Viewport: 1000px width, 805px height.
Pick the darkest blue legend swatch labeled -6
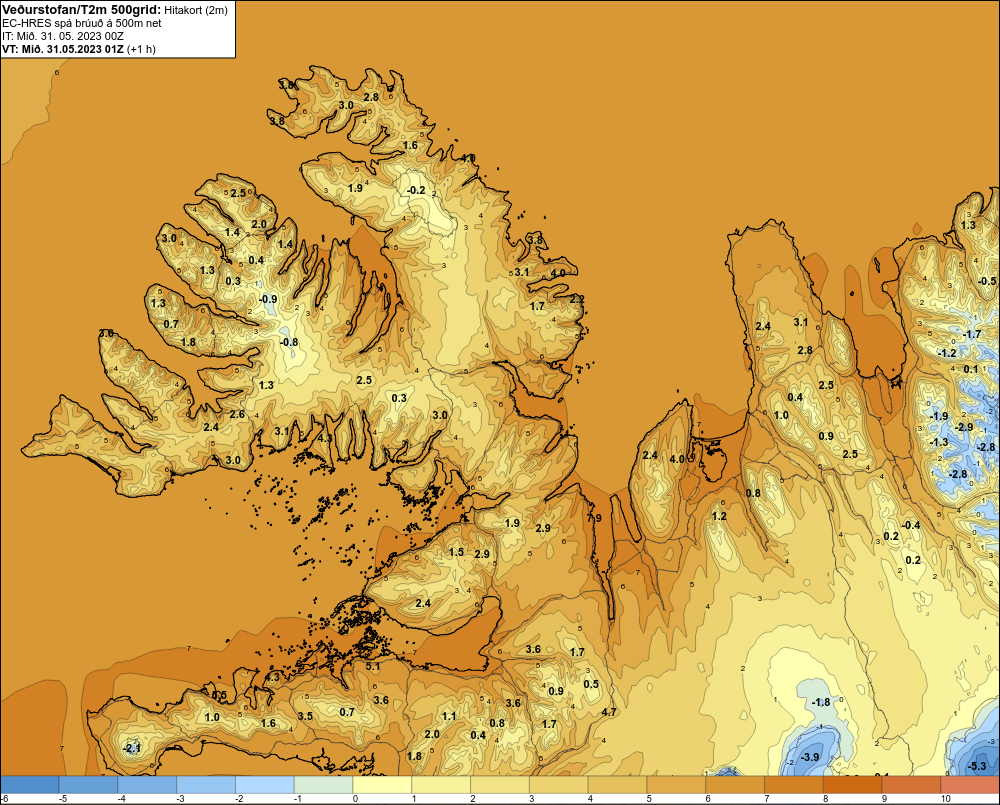click(x=29, y=785)
